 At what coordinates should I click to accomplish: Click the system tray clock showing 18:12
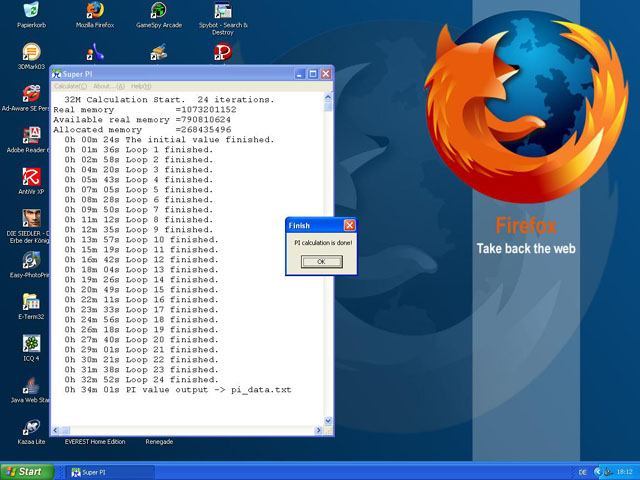tap(624, 473)
